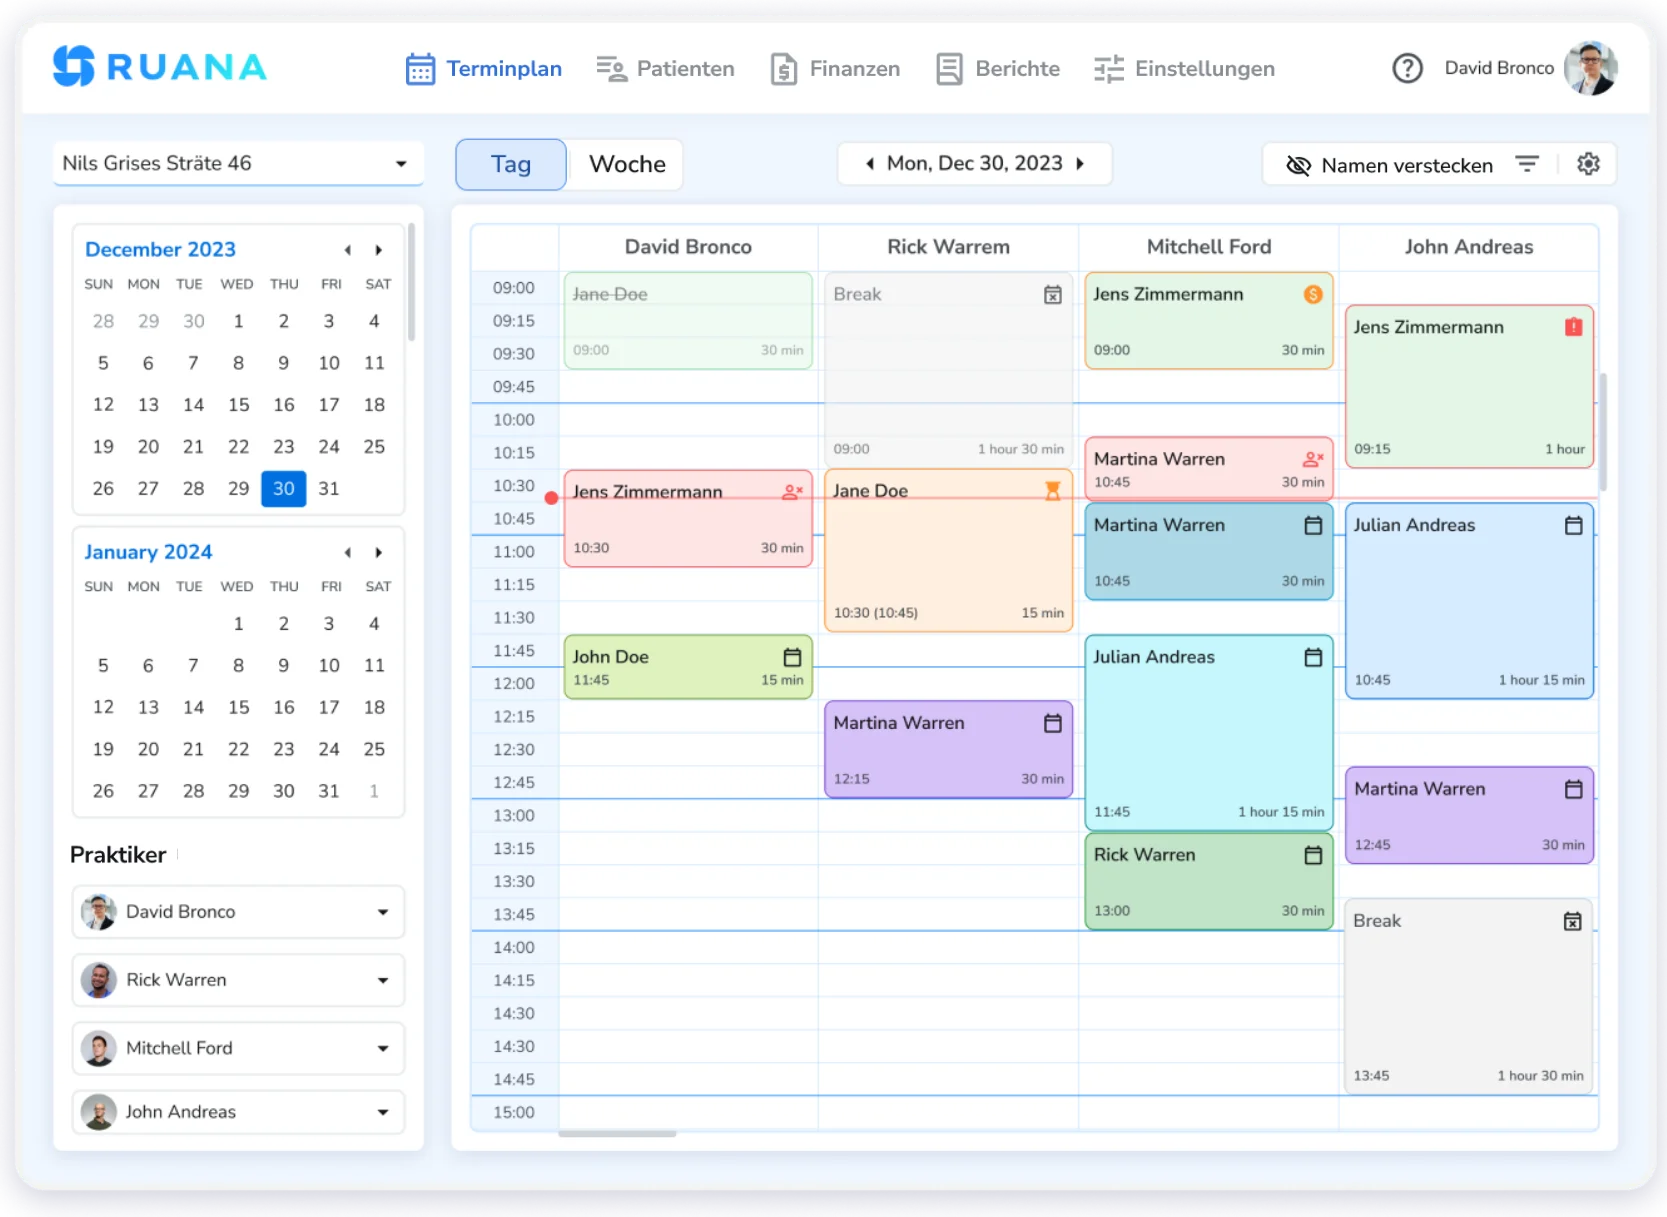Select the December 2023 forward arrow
Screen dimensions: 1667x1217
378,250
